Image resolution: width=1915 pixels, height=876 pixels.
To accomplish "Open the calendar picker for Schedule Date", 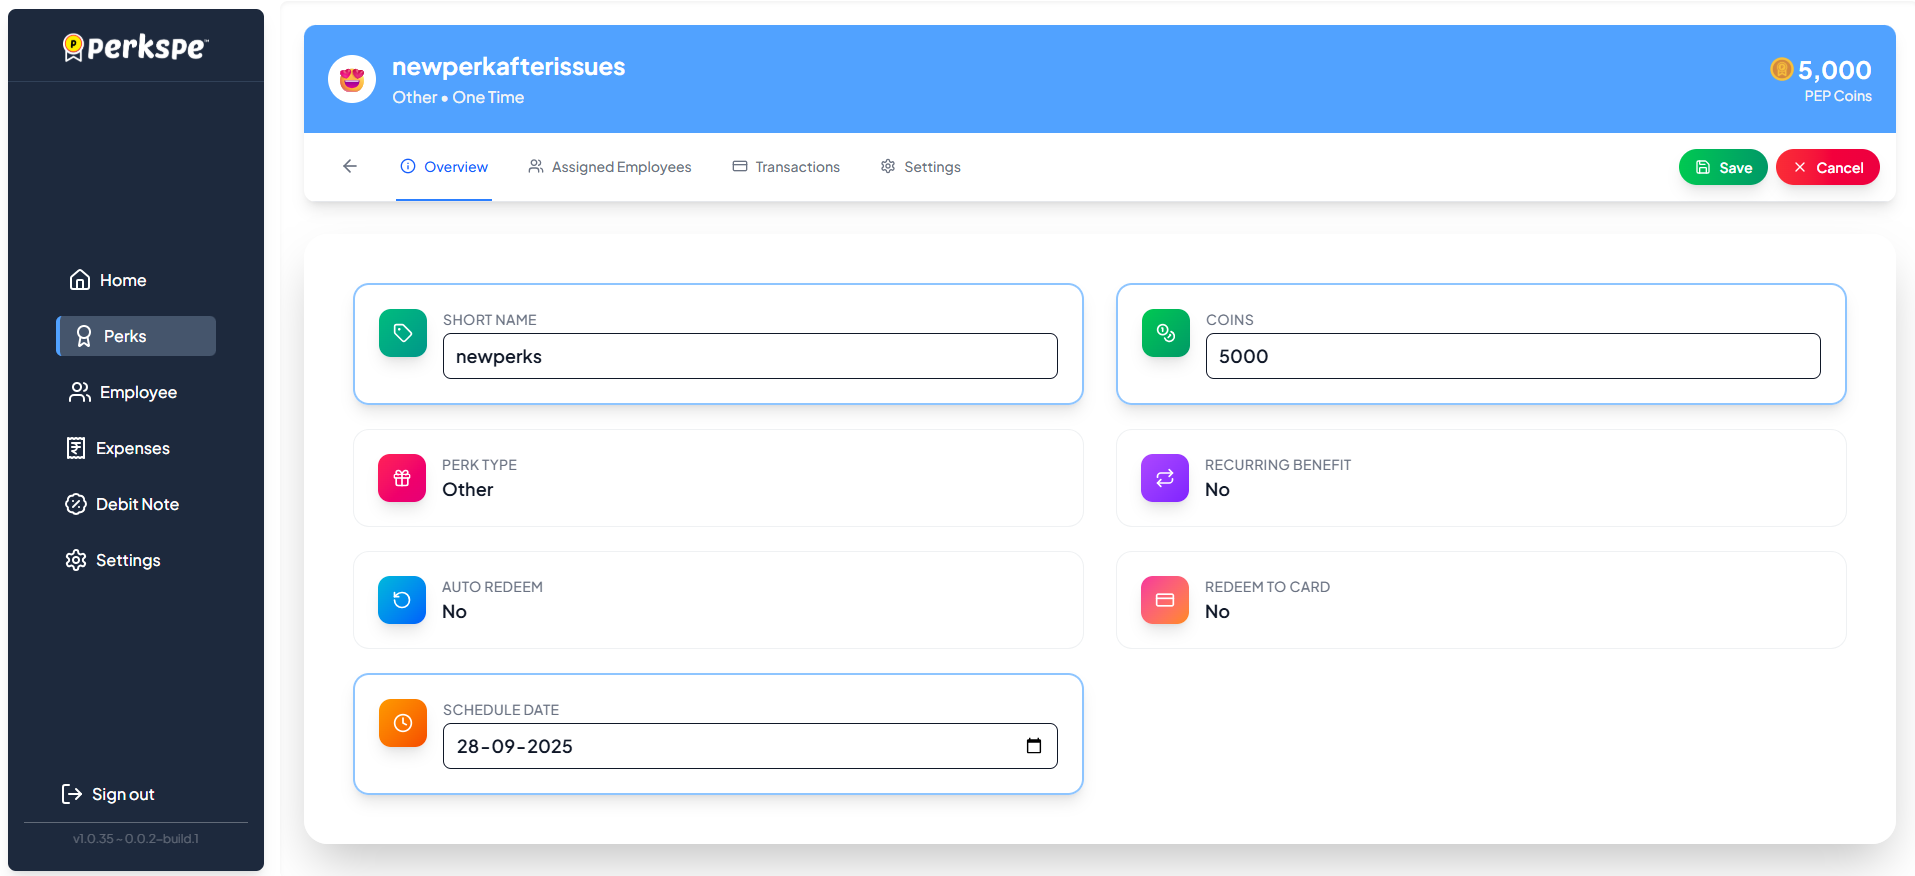I will [1034, 746].
